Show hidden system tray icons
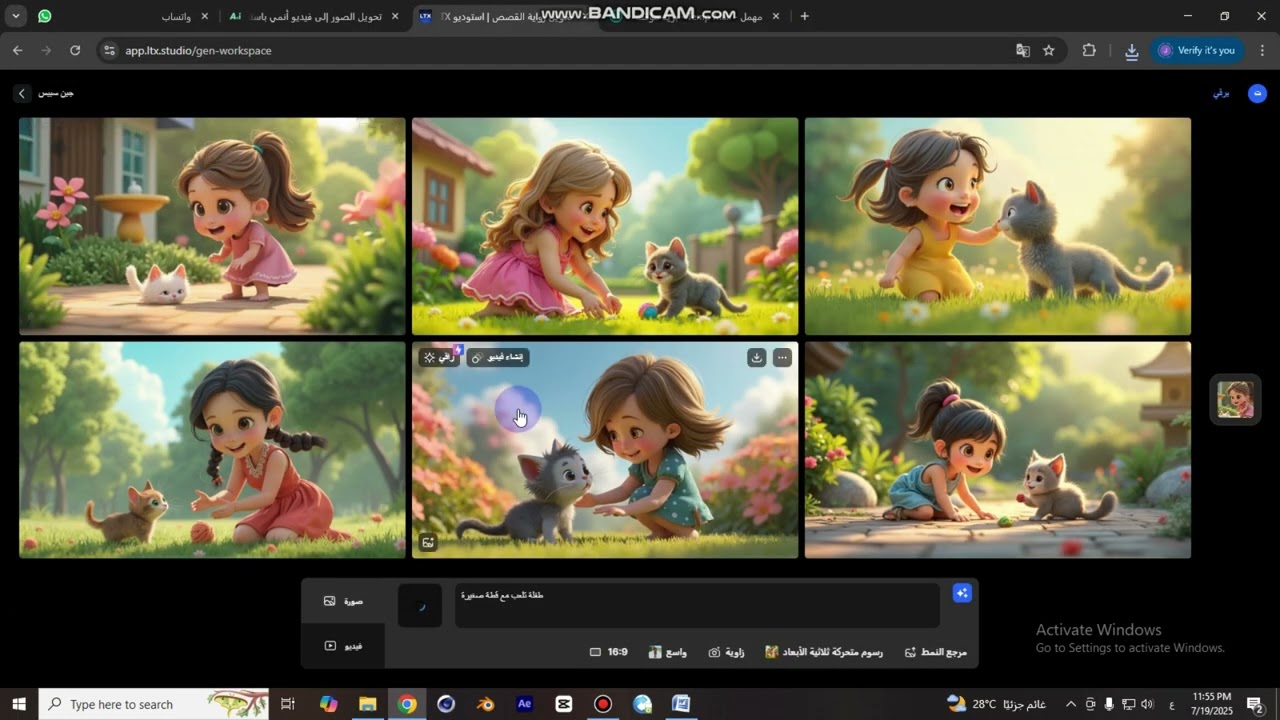 pyautogui.click(x=1071, y=704)
